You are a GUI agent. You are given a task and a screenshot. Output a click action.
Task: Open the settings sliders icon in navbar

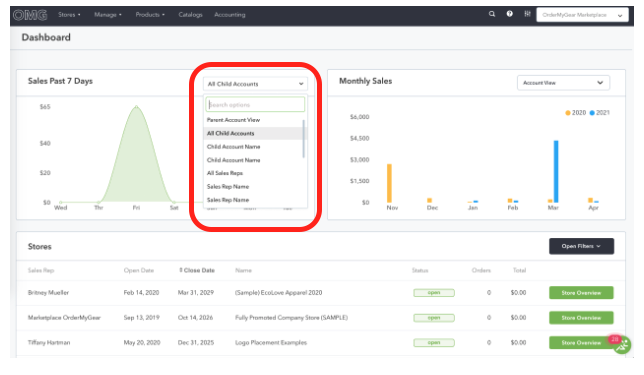pyautogui.click(x=527, y=14)
